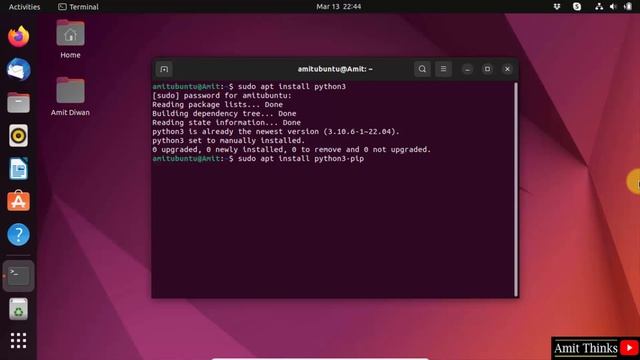
Task: Click the terminal title amitubuntu@Amit
Action: (x=335, y=69)
